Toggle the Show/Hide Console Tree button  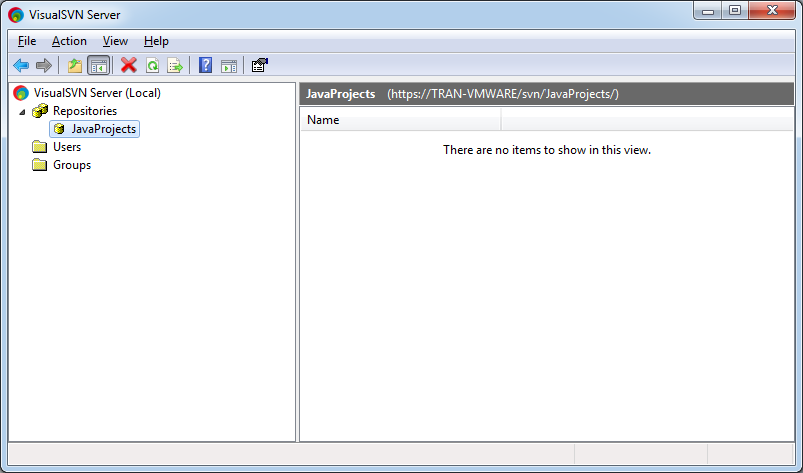(x=98, y=66)
